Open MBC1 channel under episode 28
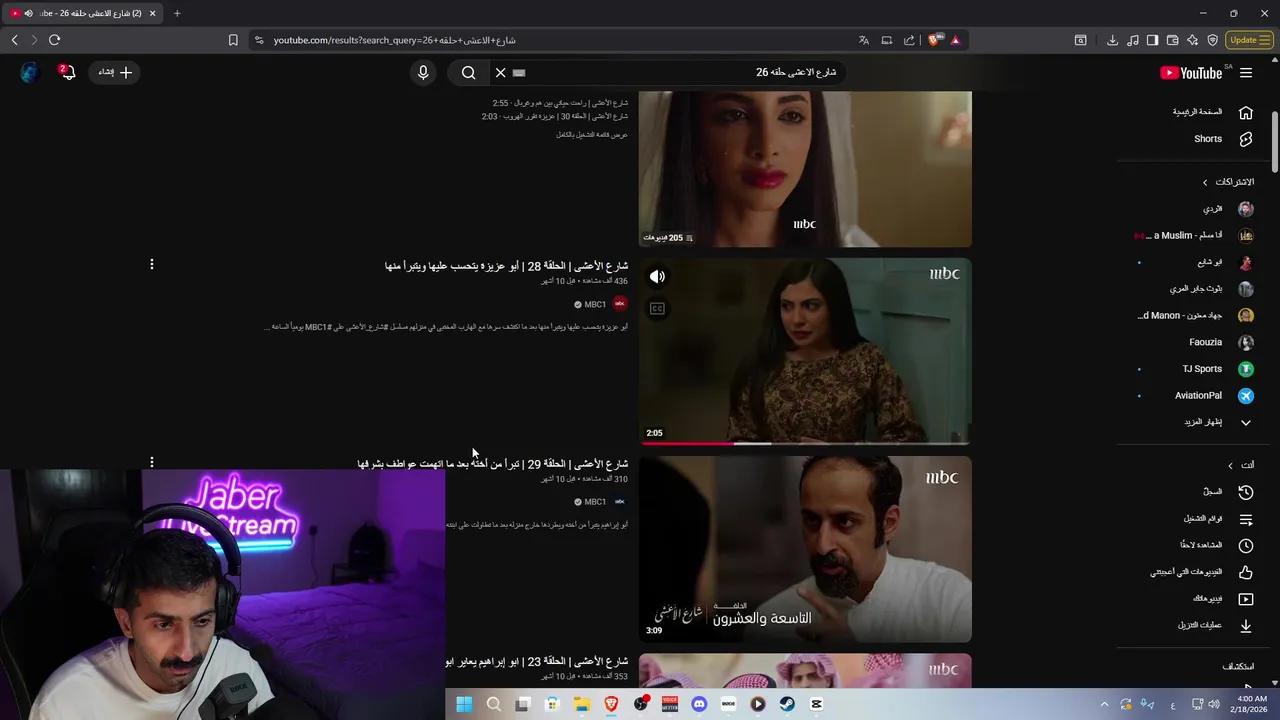Image resolution: width=1280 pixels, height=720 pixels. (595, 304)
